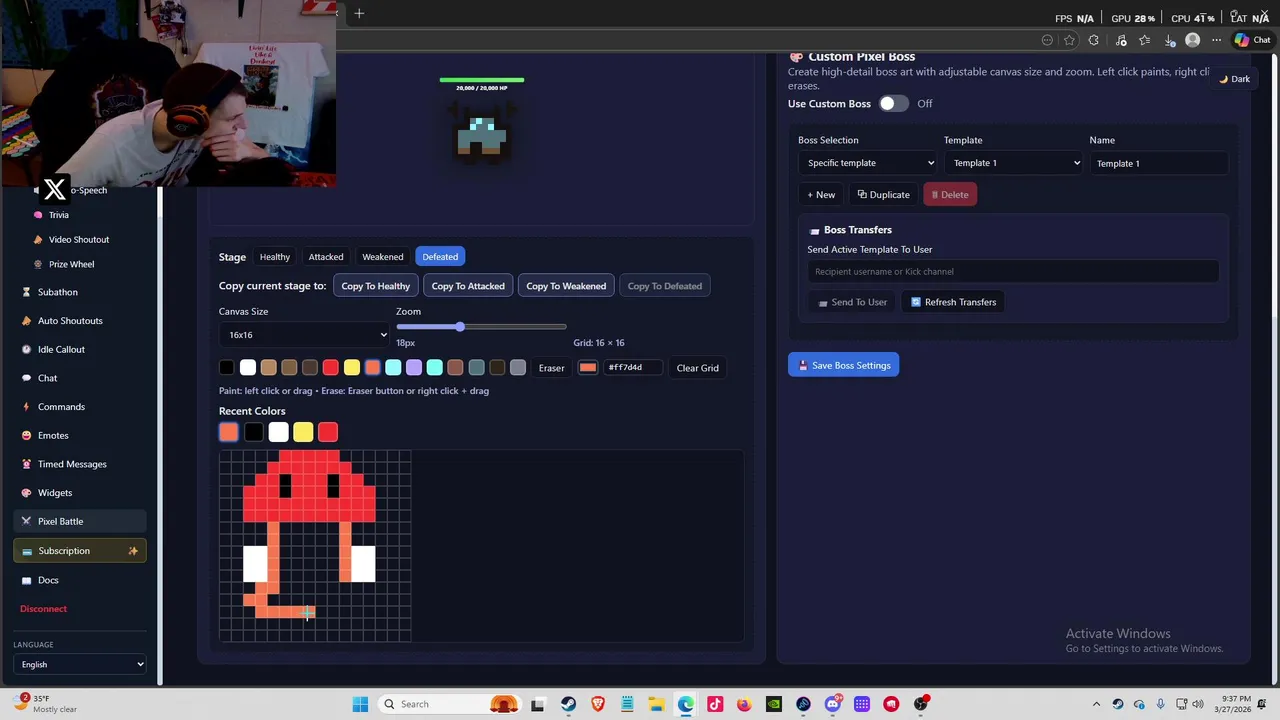Click the Name input field Template 1
The height and width of the screenshot is (720, 1280).
[x=1159, y=163]
